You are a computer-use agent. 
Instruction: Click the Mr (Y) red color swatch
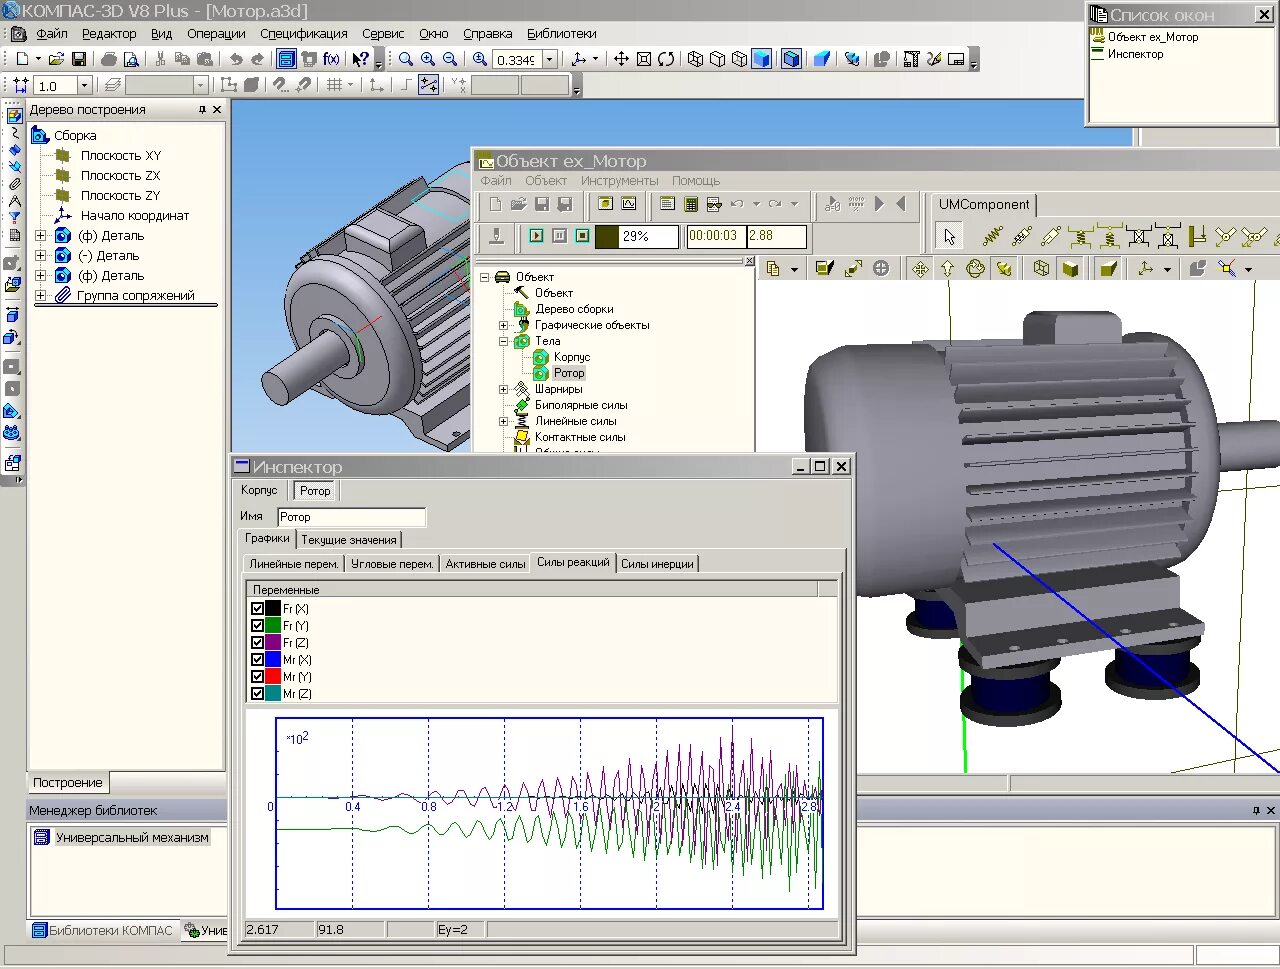click(273, 676)
